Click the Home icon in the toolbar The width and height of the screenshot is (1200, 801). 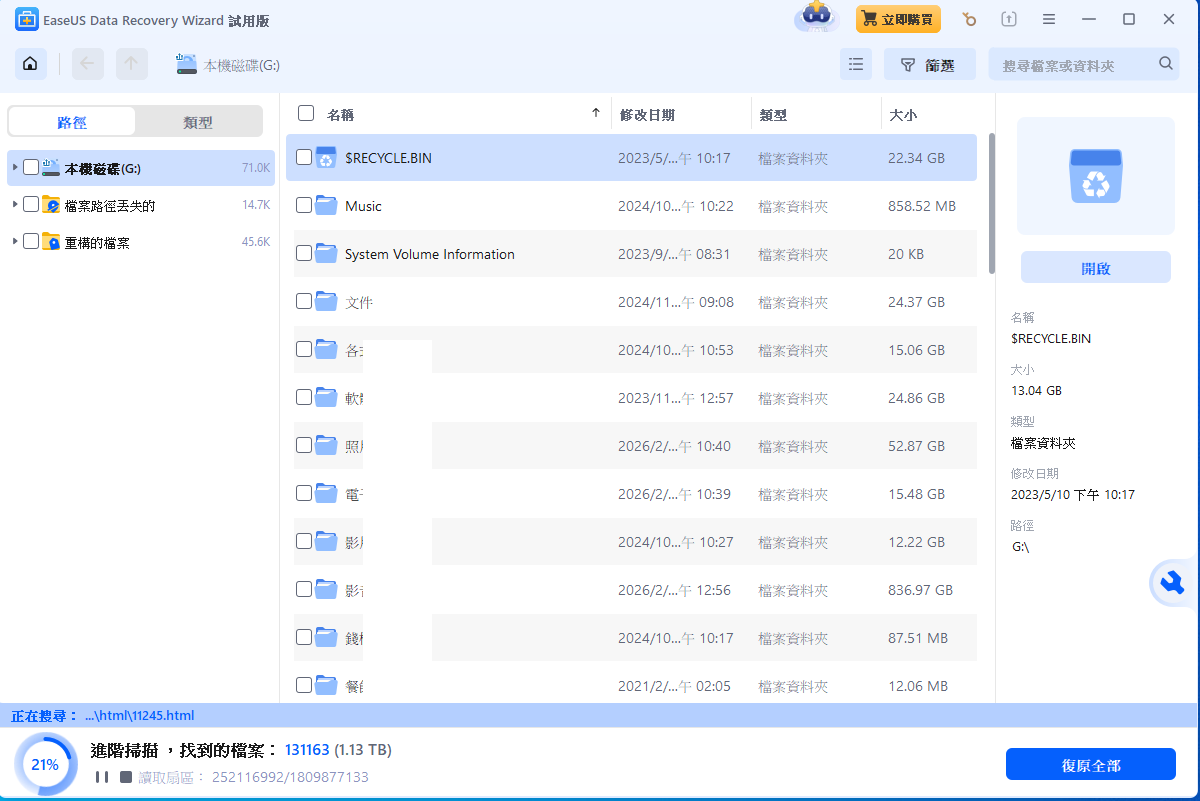[30, 63]
